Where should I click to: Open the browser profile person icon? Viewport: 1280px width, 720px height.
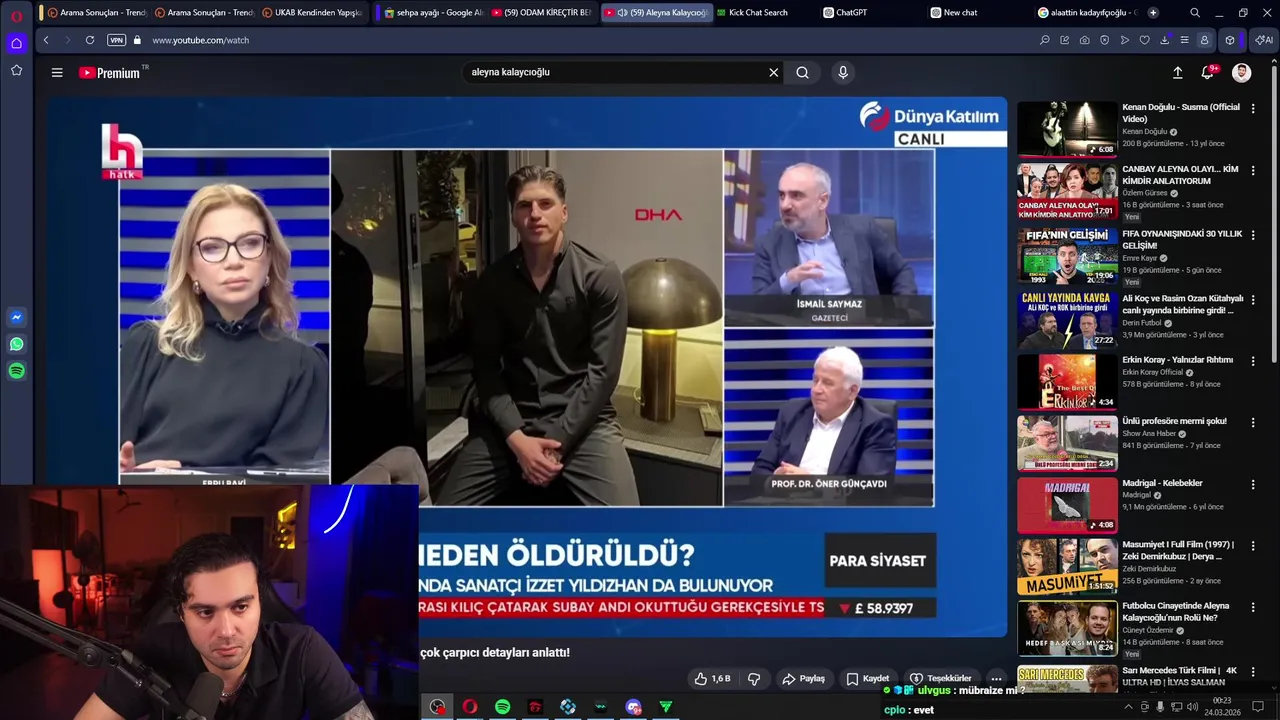pos(1205,40)
